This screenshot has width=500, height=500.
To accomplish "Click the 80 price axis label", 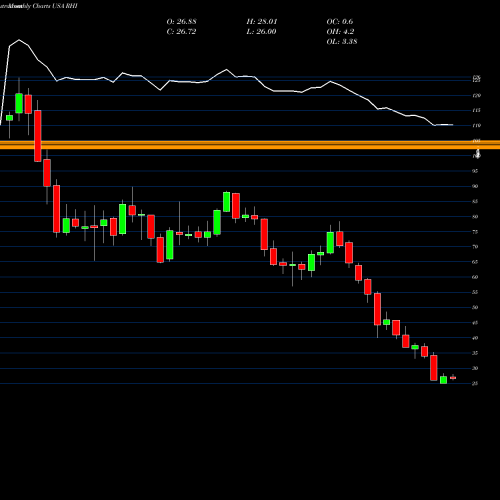I will pos(476,217).
